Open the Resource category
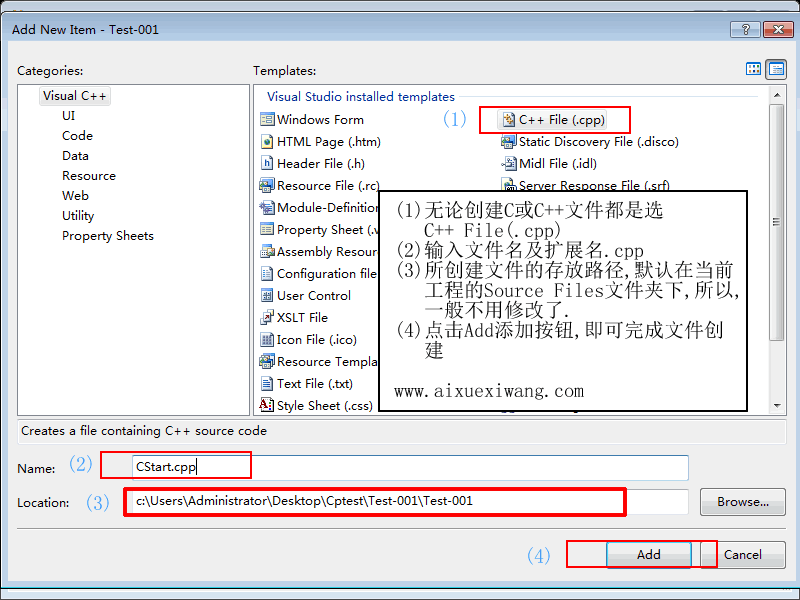This screenshot has height=600, width=800. (x=88, y=176)
